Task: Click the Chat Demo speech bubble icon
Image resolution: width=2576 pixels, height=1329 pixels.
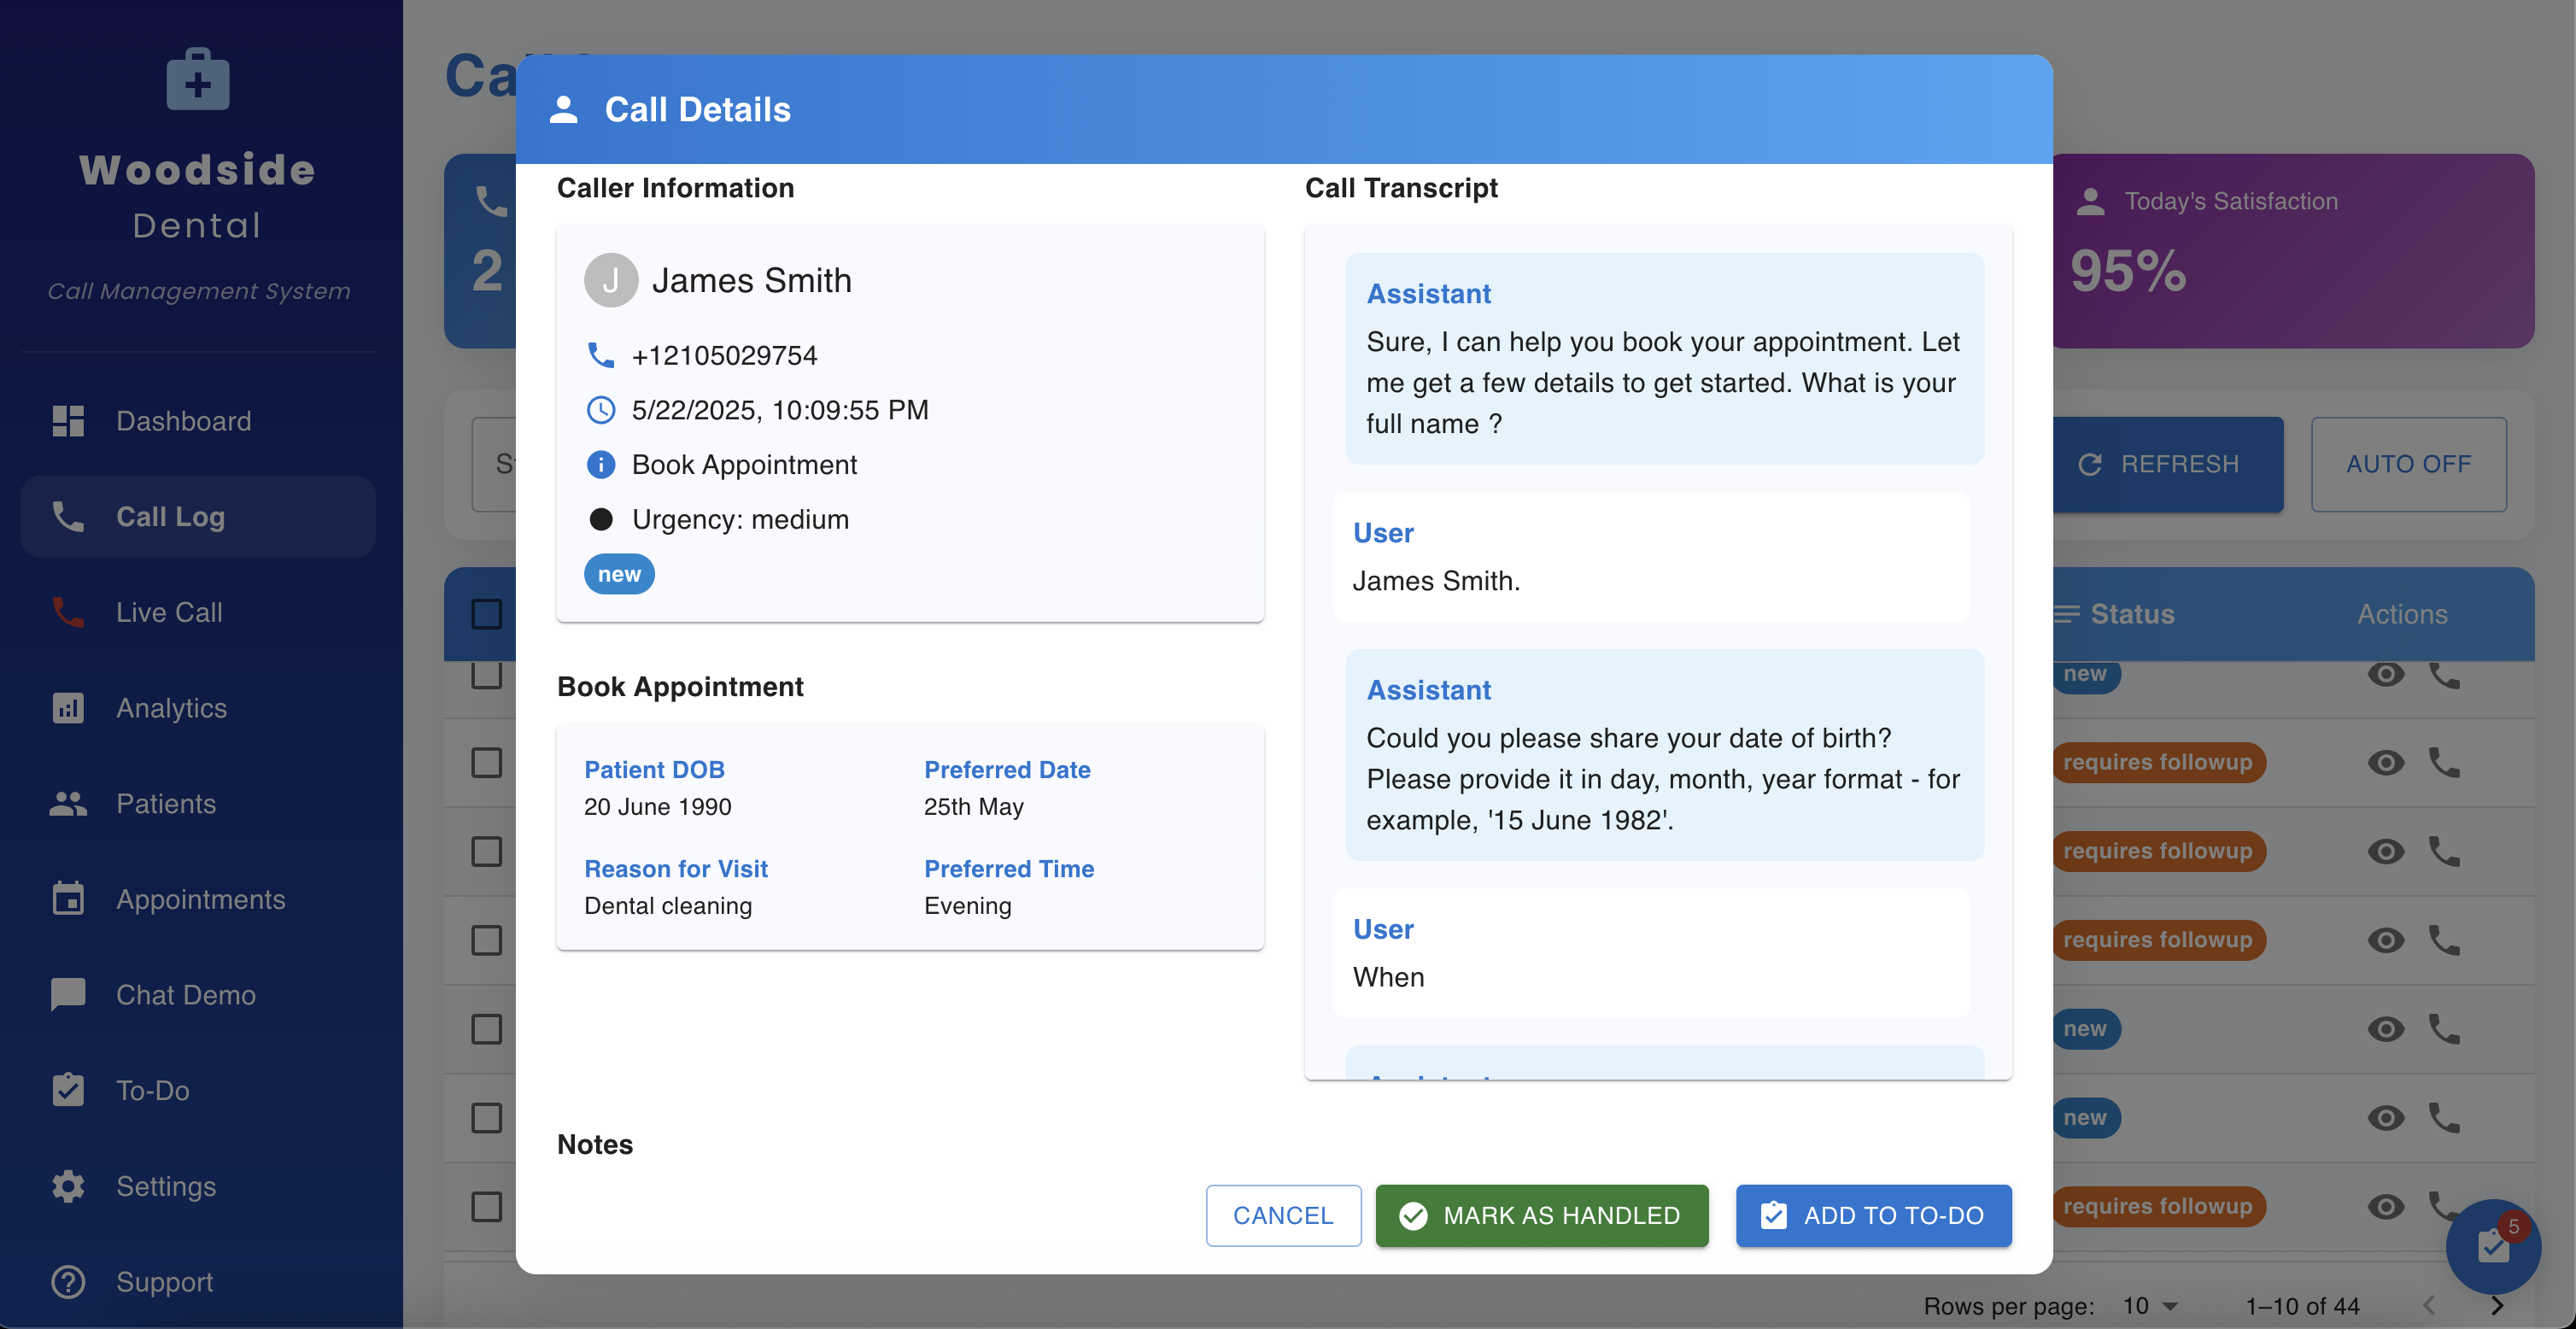Action: click(x=68, y=995)
